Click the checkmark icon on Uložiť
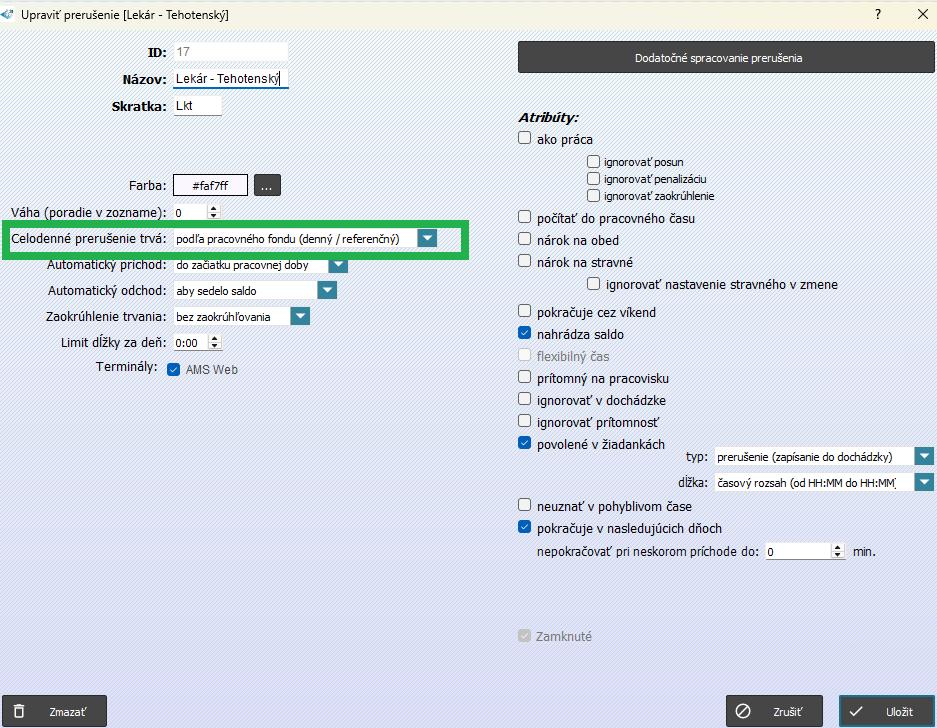Viewport: 937px width, 728px height. tap(856, 711)
